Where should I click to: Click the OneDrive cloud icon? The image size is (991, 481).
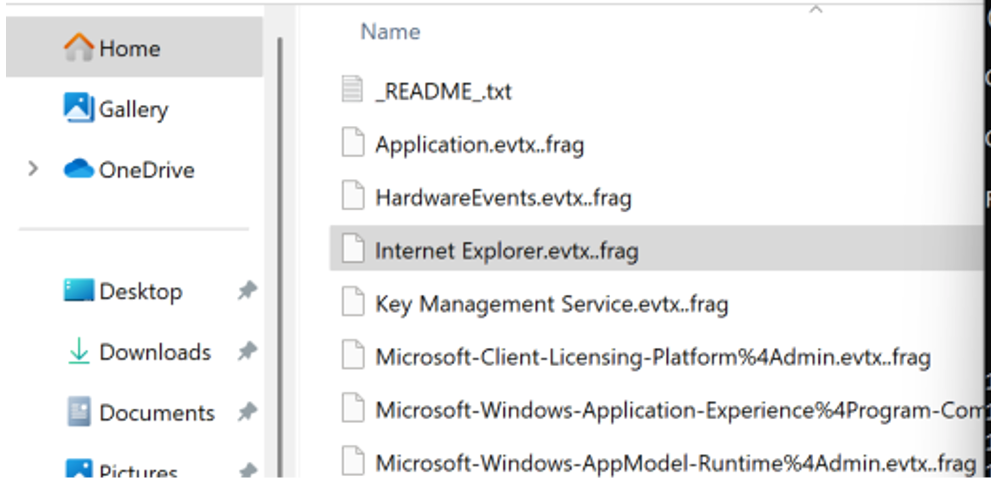79,169
